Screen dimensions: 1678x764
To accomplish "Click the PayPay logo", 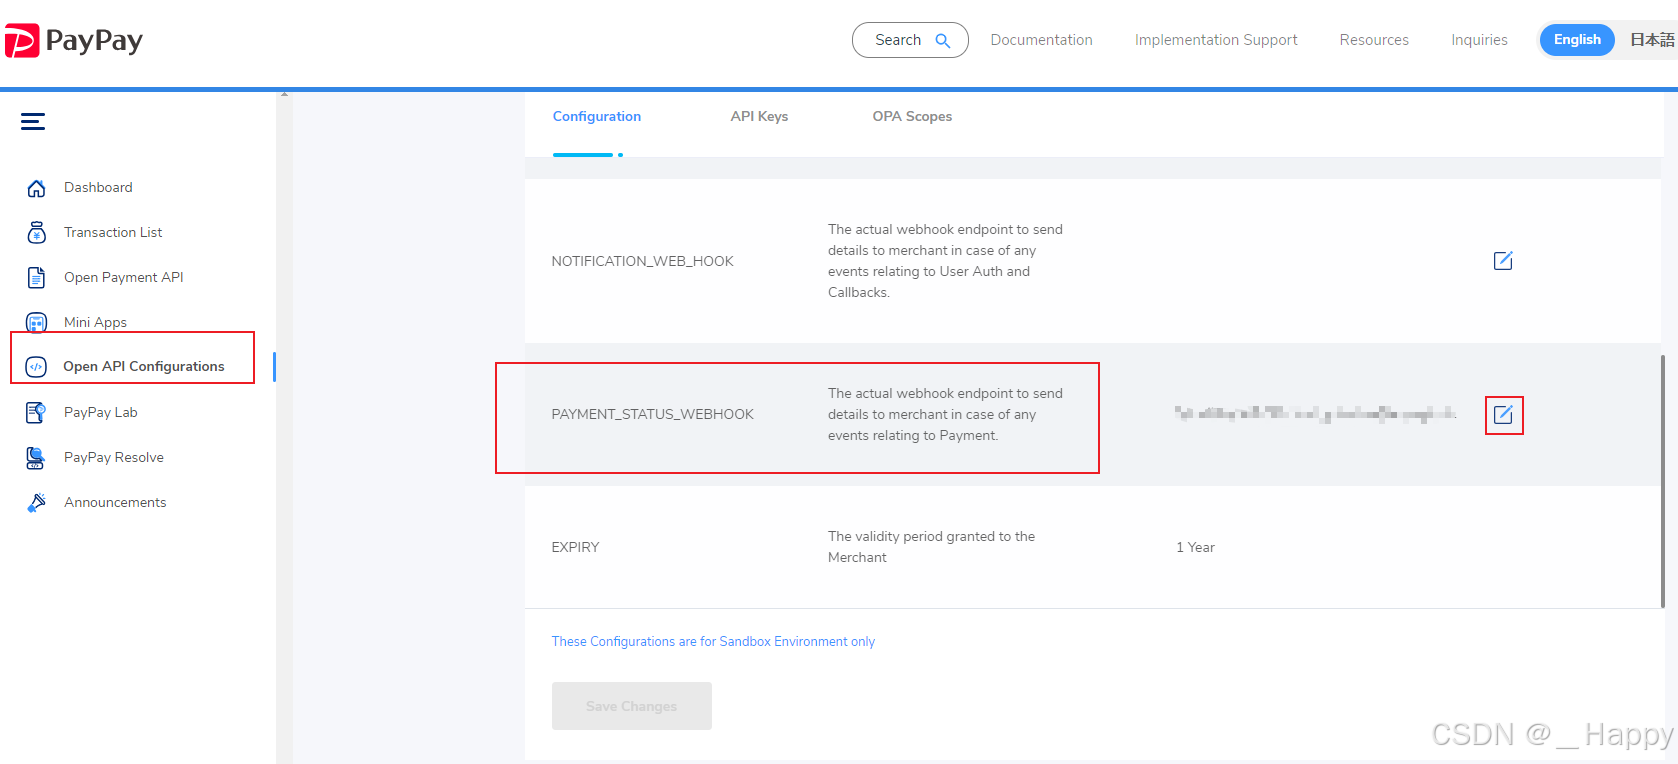I will coord(74,40).
